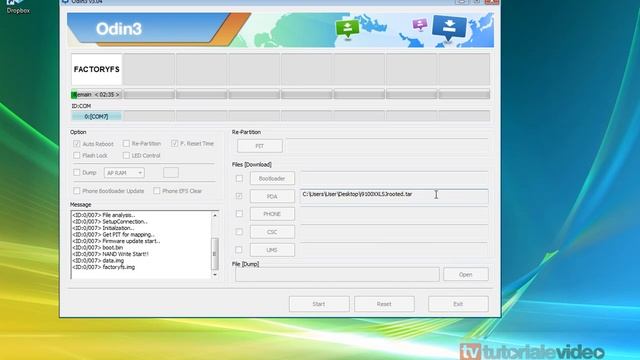Check the Dump option checkbox
The height and width of the screenshot is (360, 640).
pos(77,172)
